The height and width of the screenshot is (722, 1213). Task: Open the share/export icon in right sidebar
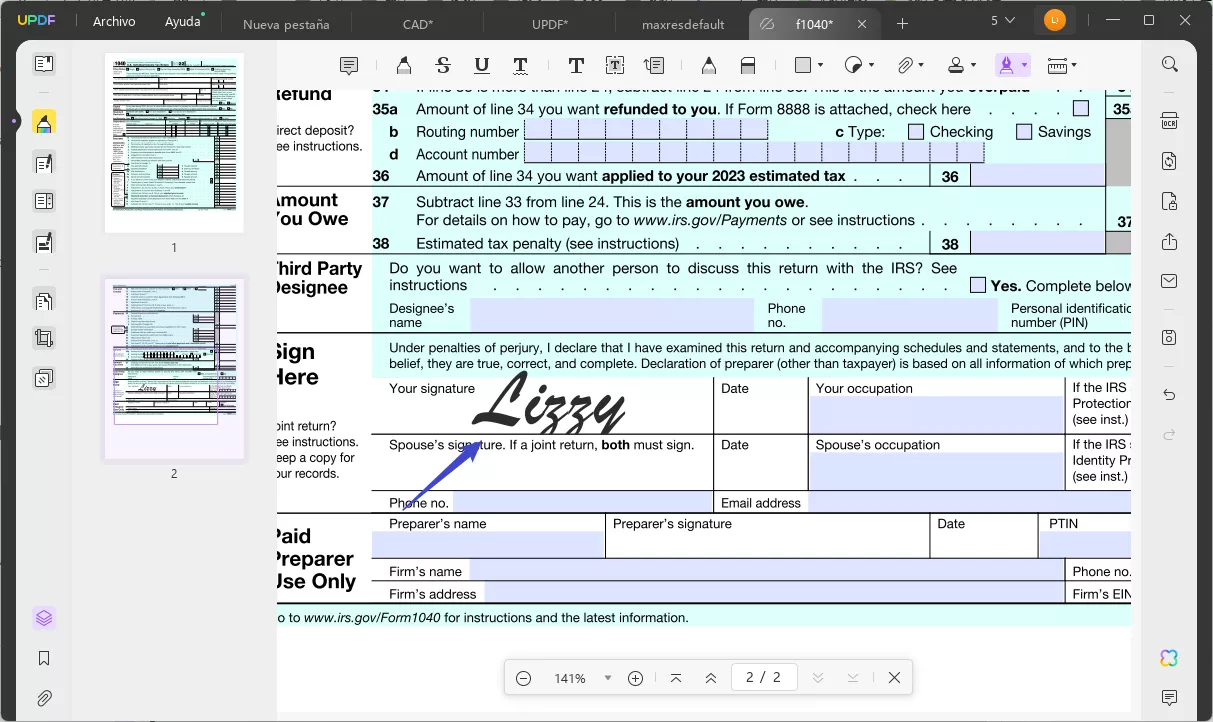(x=1169, y=242)
